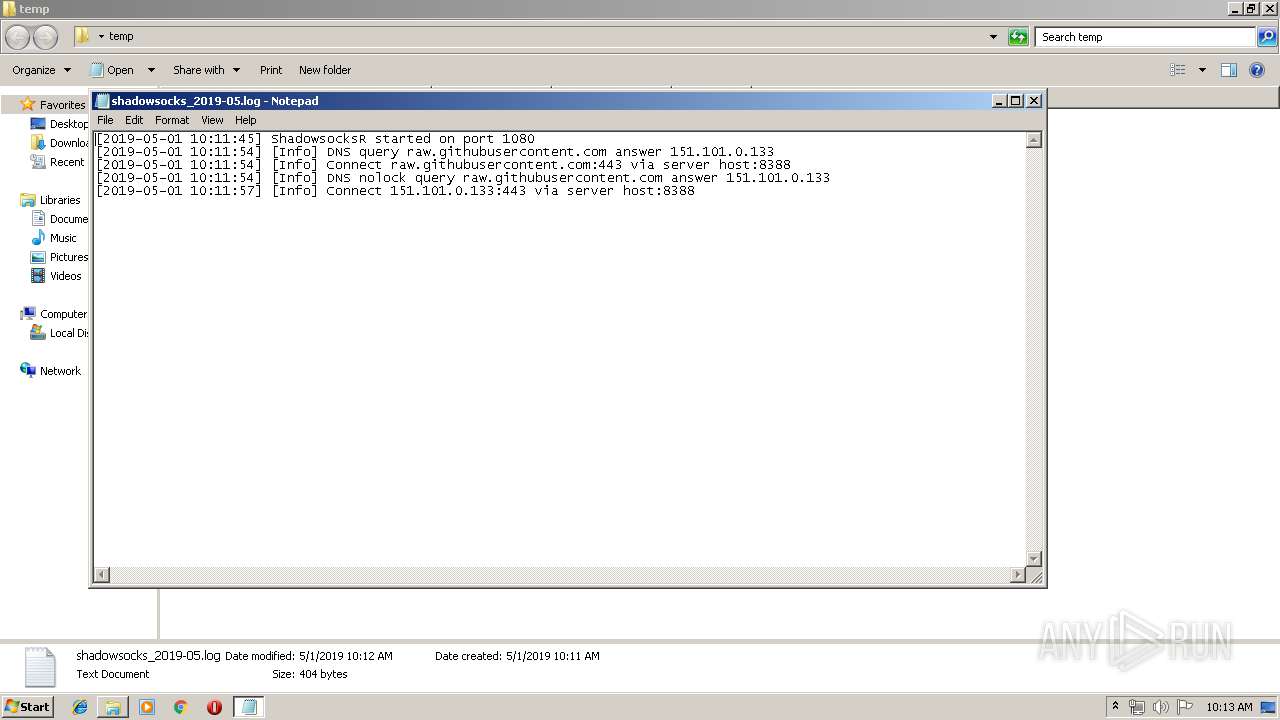
Task: Click volume speaker tray icon
Action: pos(1161,707)
